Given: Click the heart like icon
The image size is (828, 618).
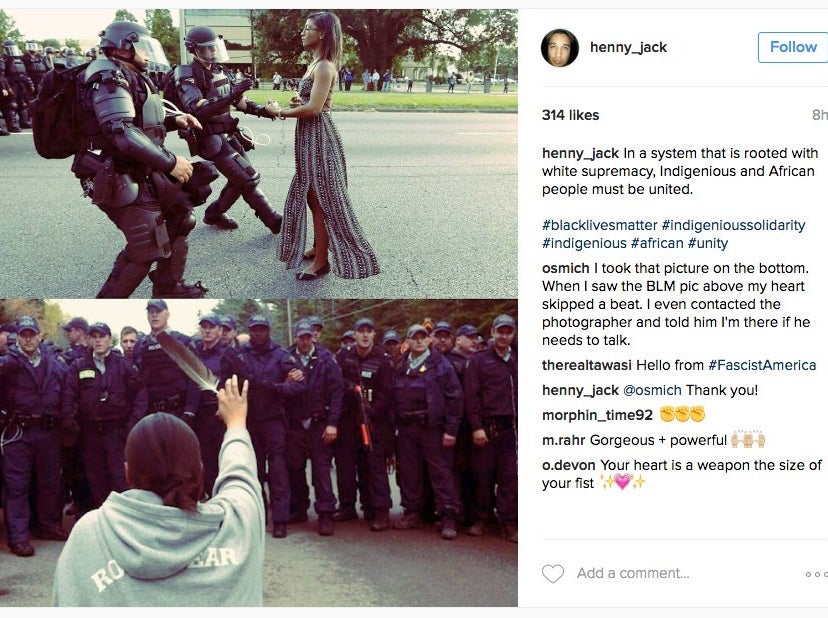Looking at the screenshot, I should click(553, 574).
